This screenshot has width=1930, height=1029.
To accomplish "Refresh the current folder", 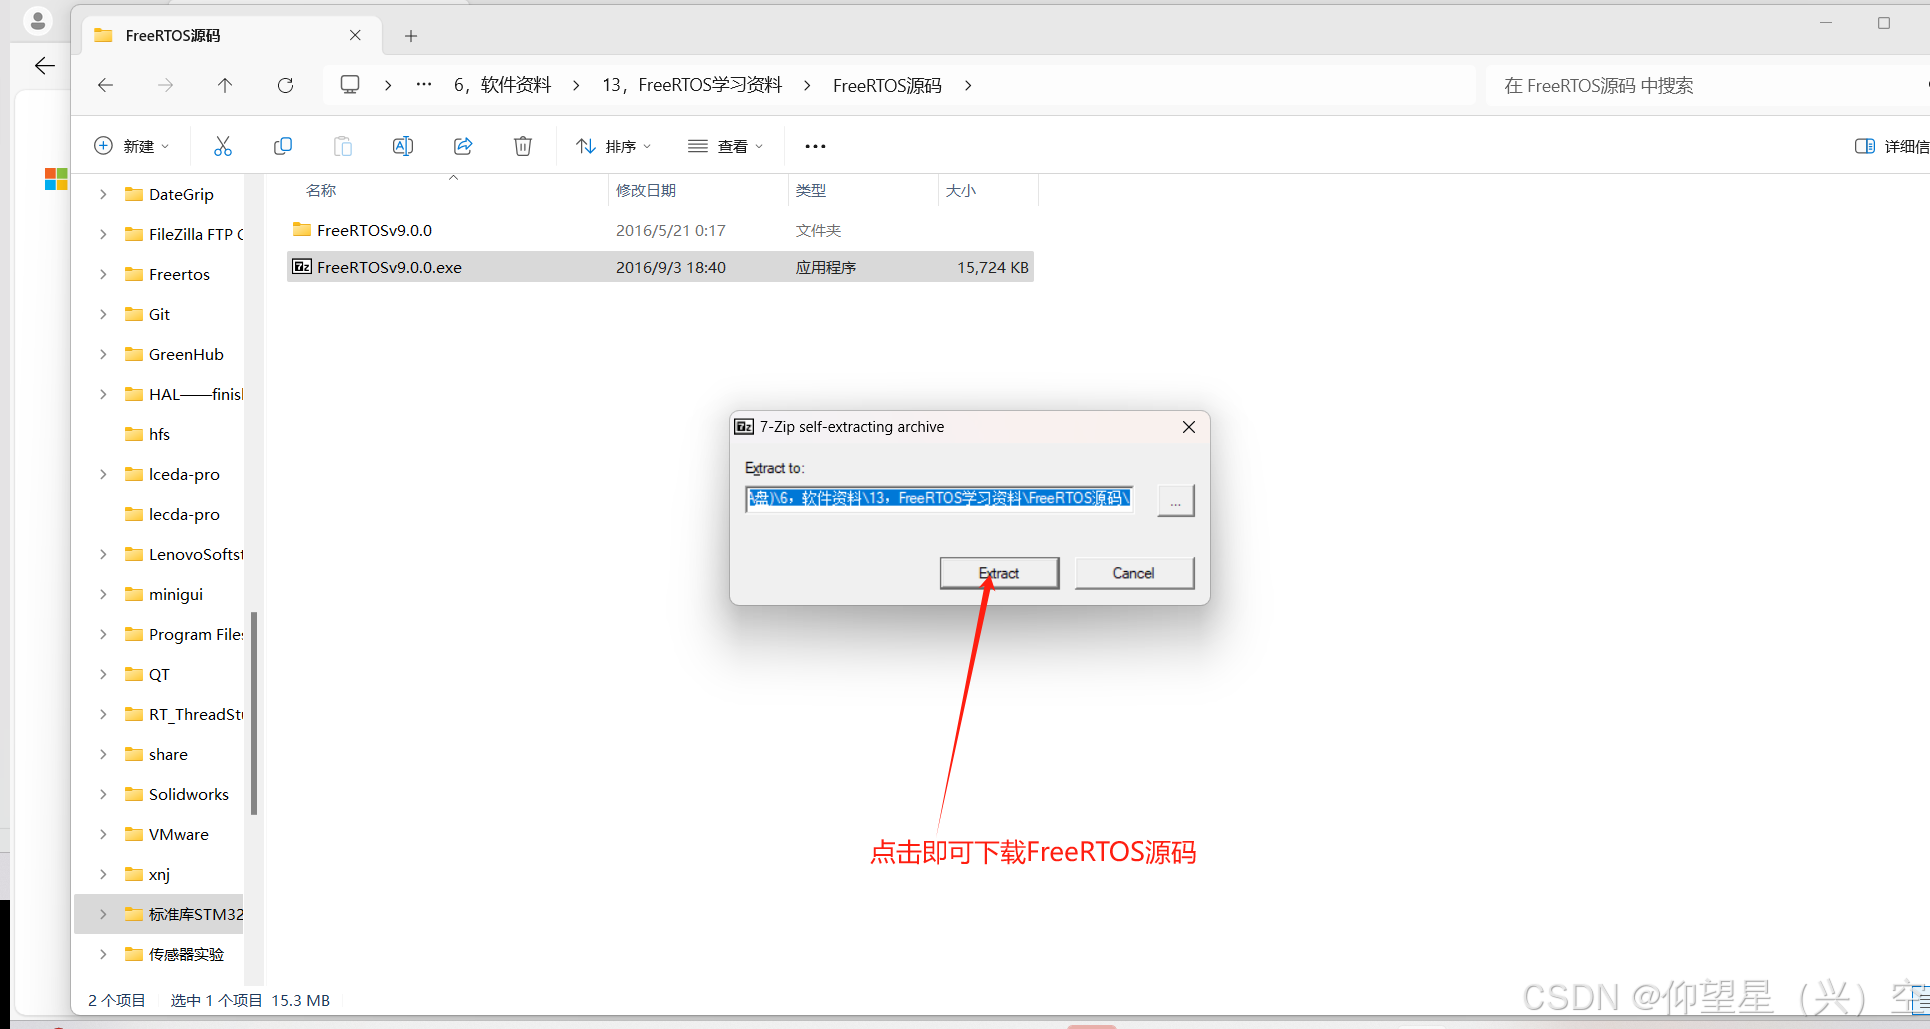I will coord(285,85).
